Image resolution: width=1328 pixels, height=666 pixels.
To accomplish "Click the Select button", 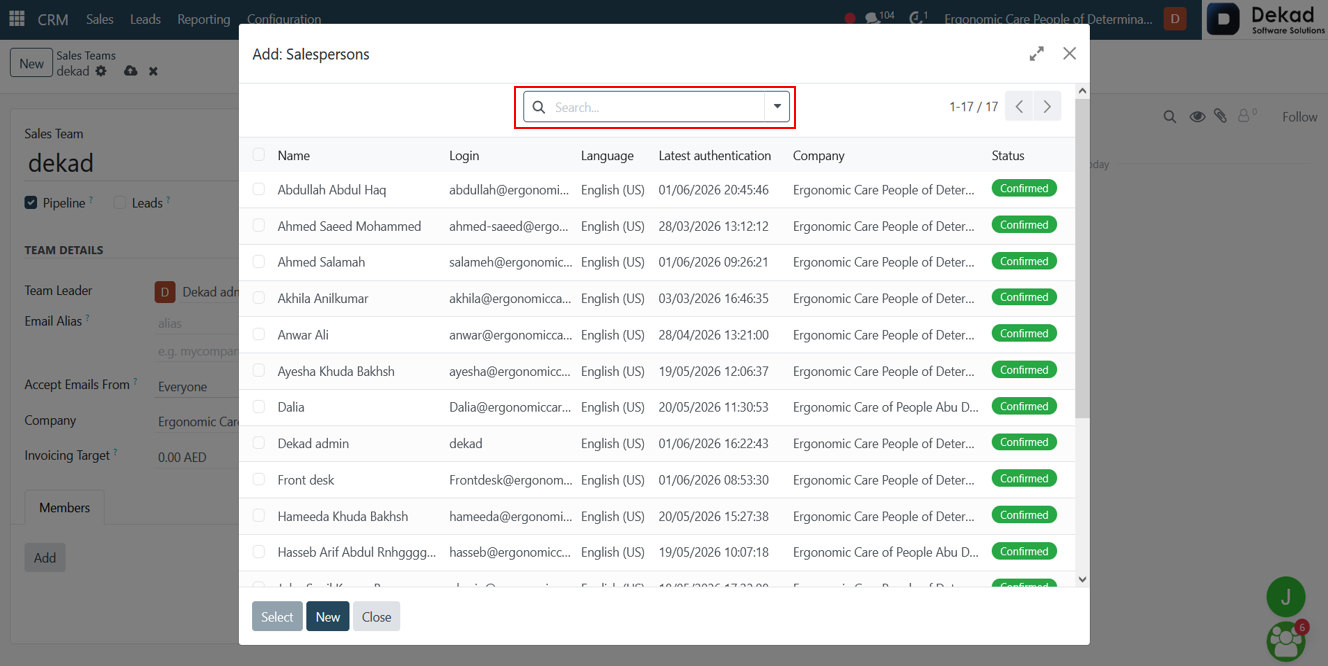I will [277, 617].
